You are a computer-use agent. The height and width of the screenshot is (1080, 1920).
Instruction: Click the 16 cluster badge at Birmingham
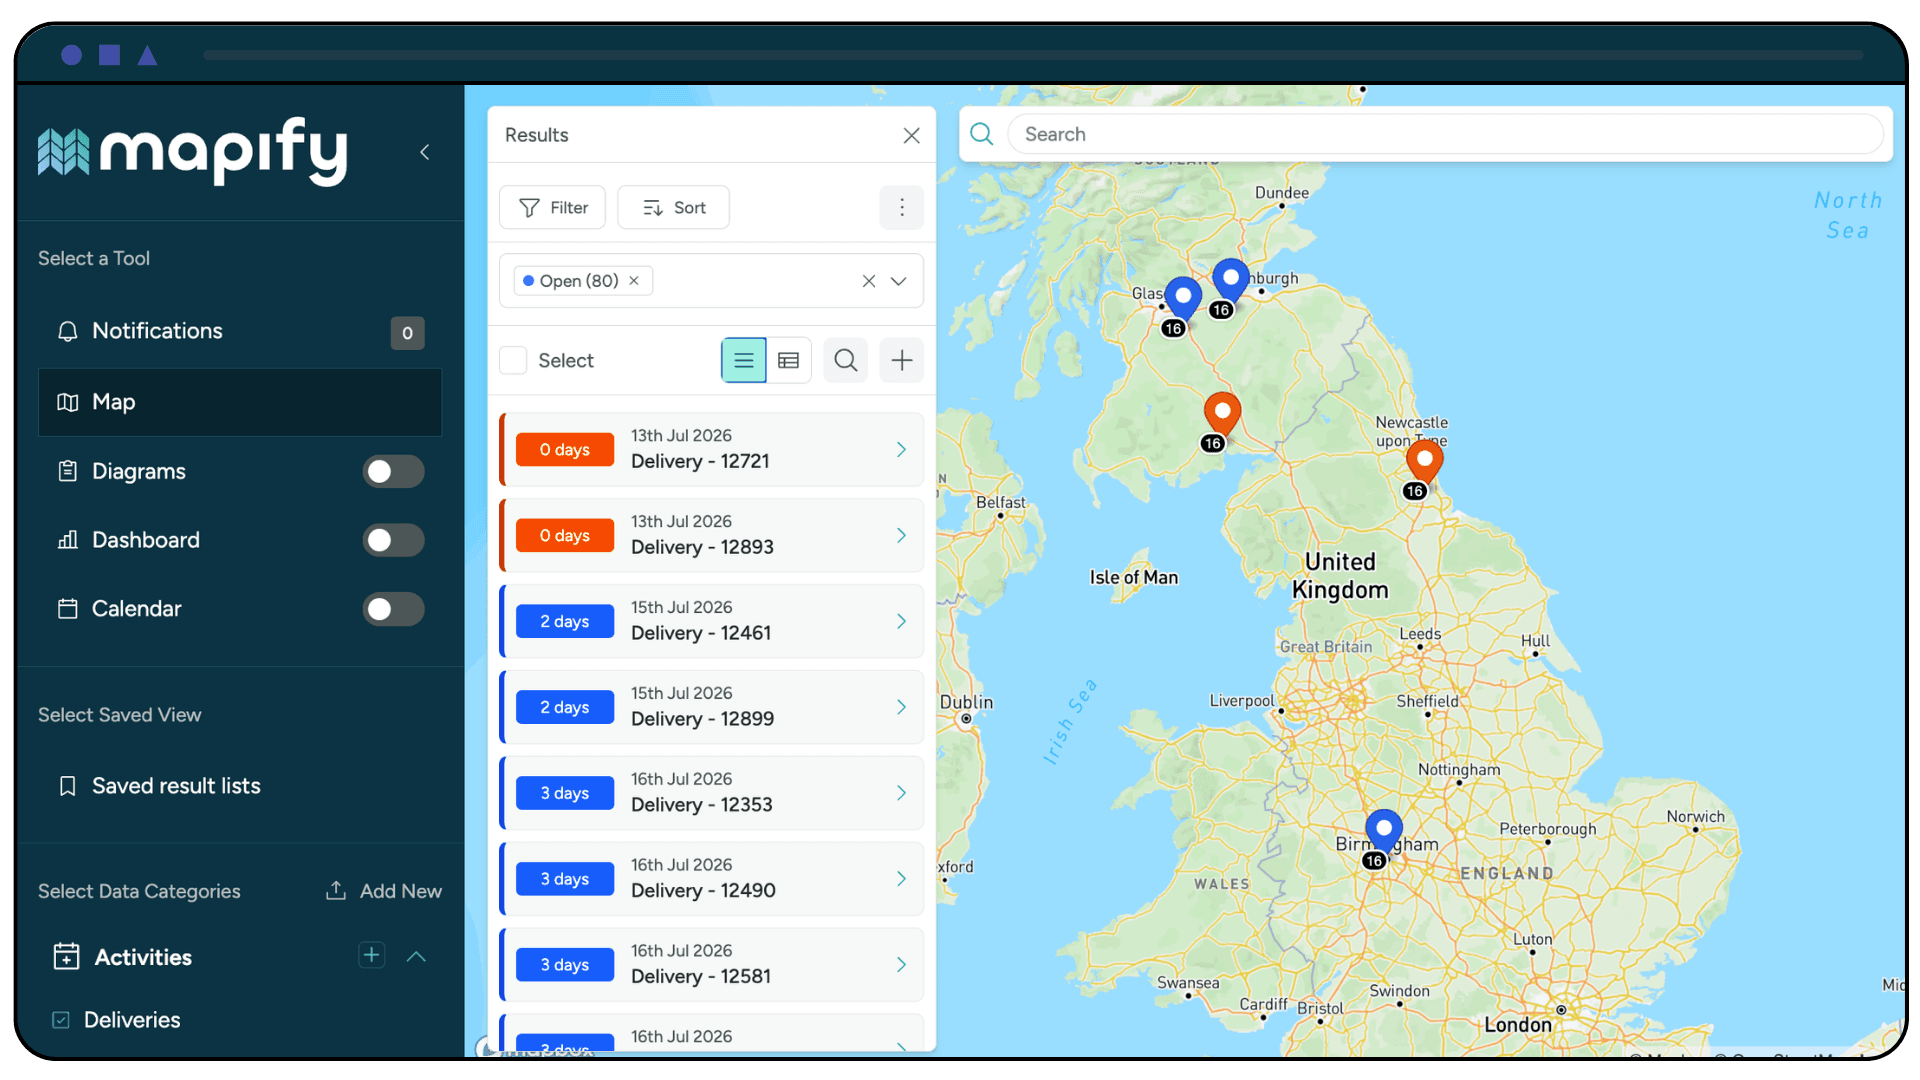coord(1374,861)
